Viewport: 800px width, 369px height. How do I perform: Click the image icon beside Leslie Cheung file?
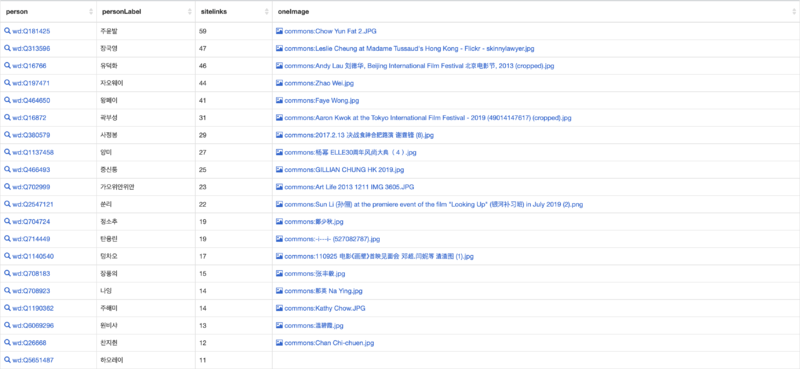pyautogui.click(x=279, y=48)
